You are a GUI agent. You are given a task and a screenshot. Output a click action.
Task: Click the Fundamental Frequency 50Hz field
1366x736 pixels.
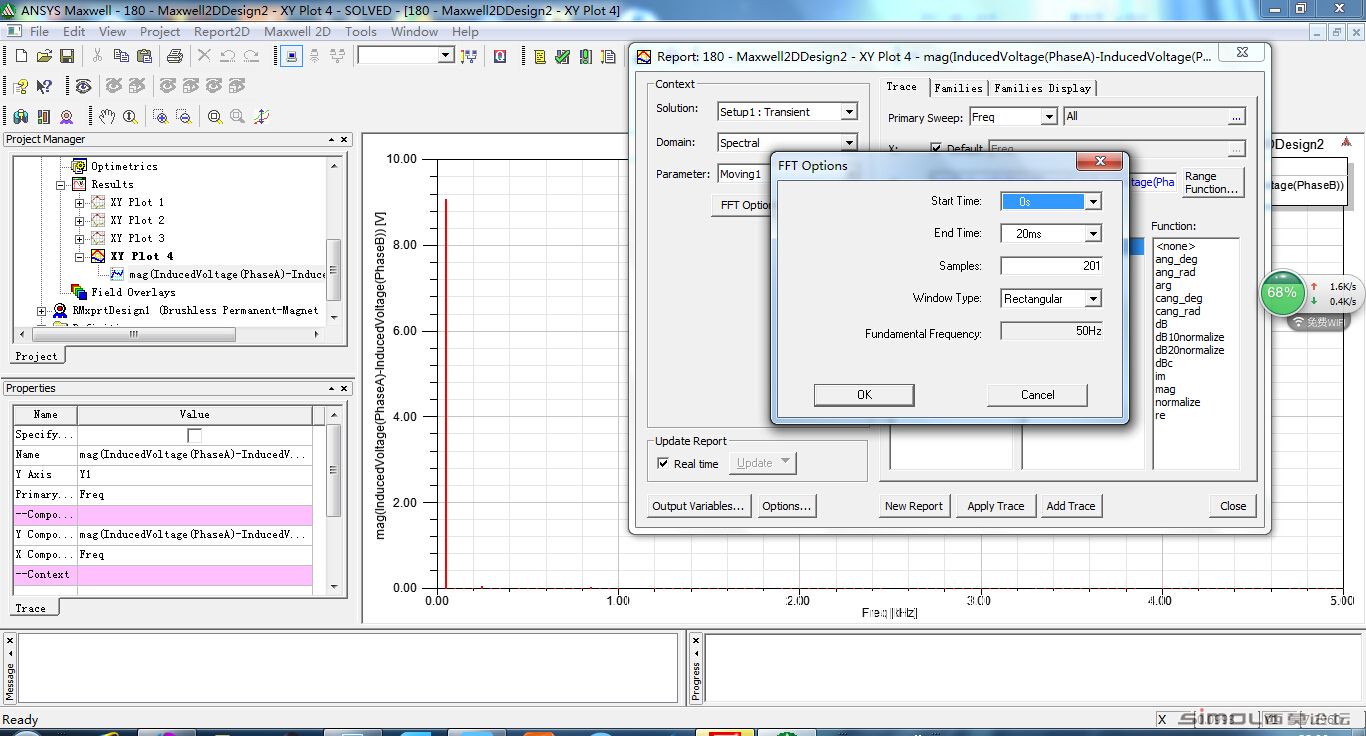(1051, 331)
